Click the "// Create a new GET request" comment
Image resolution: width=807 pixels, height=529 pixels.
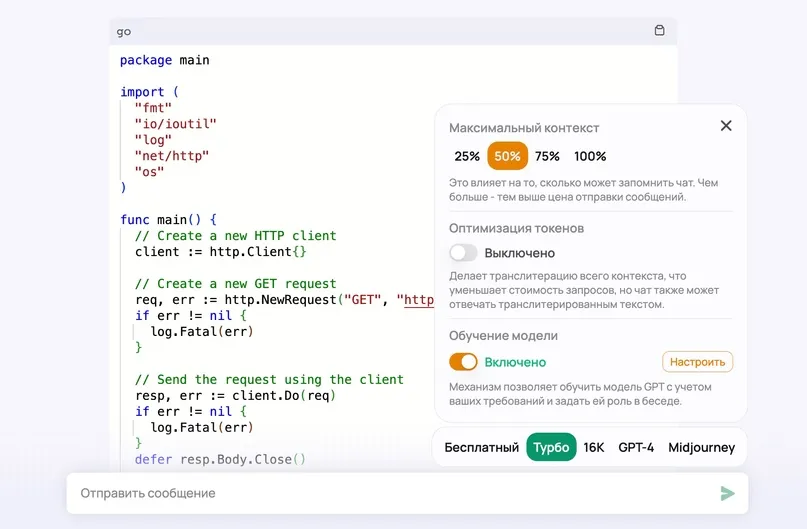[x=236, y=284]
